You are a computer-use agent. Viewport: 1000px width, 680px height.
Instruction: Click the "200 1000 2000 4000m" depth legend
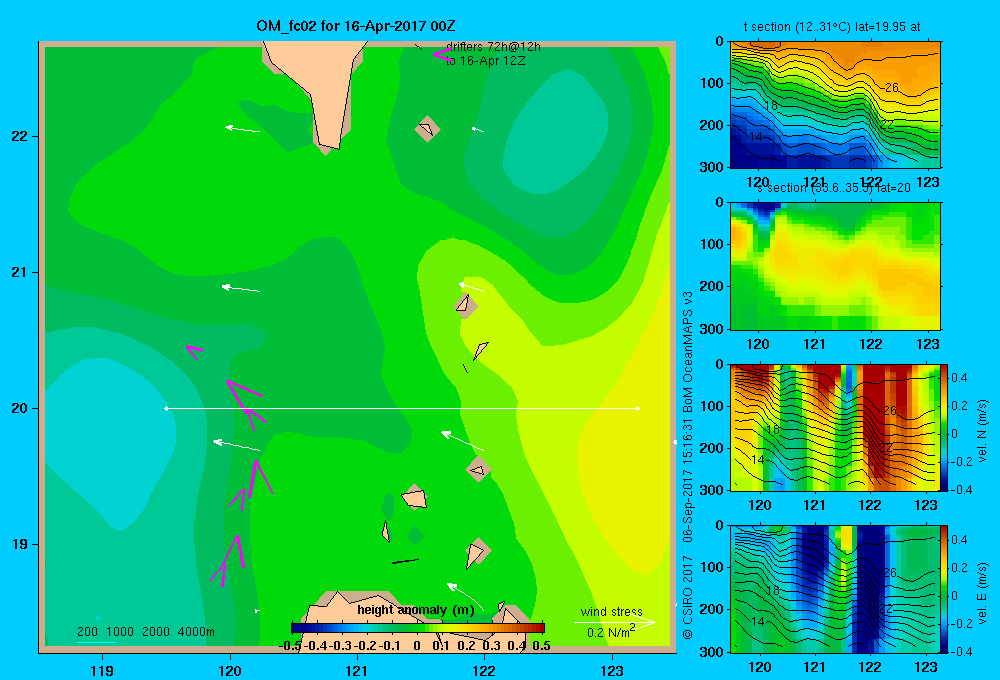click(146, 632)
